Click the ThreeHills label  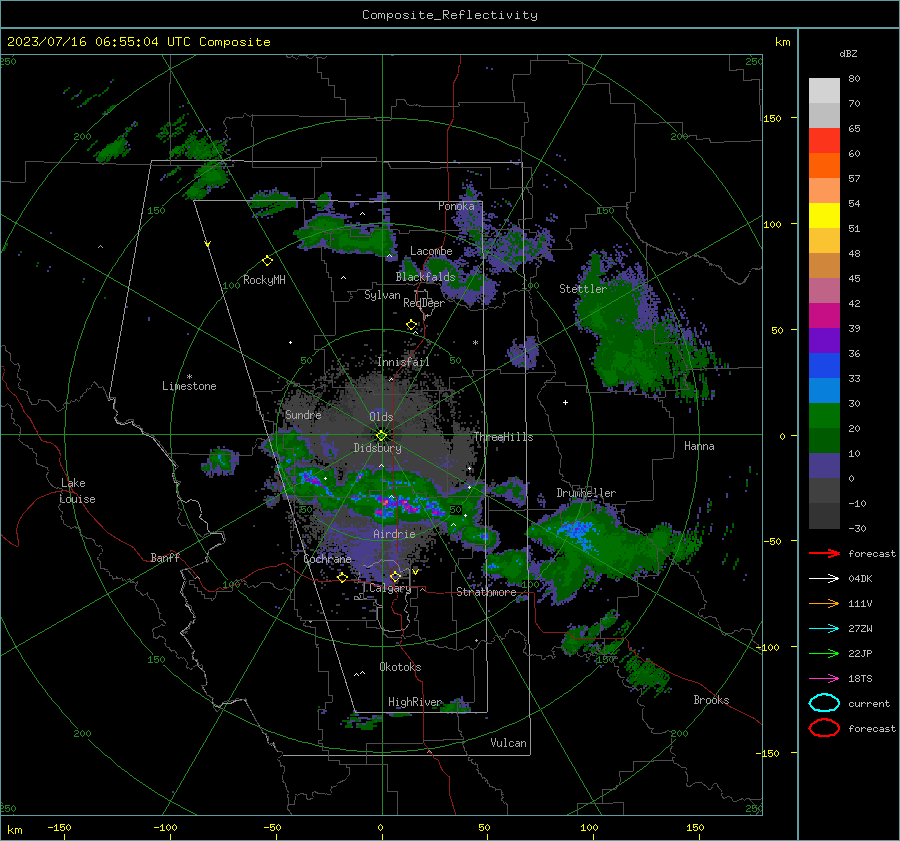pyautogui.click(x=503, y=437)
